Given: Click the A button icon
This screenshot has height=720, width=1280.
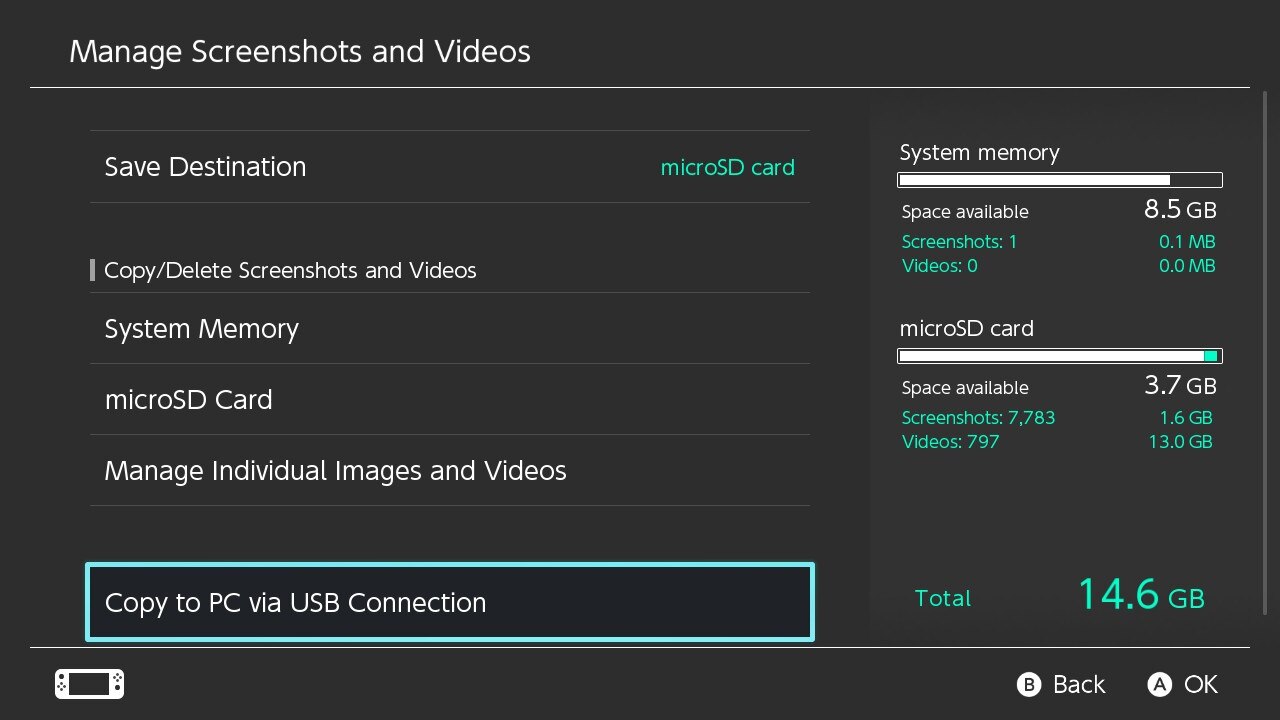Looking at the screenshot, I should pos(1159,685).
